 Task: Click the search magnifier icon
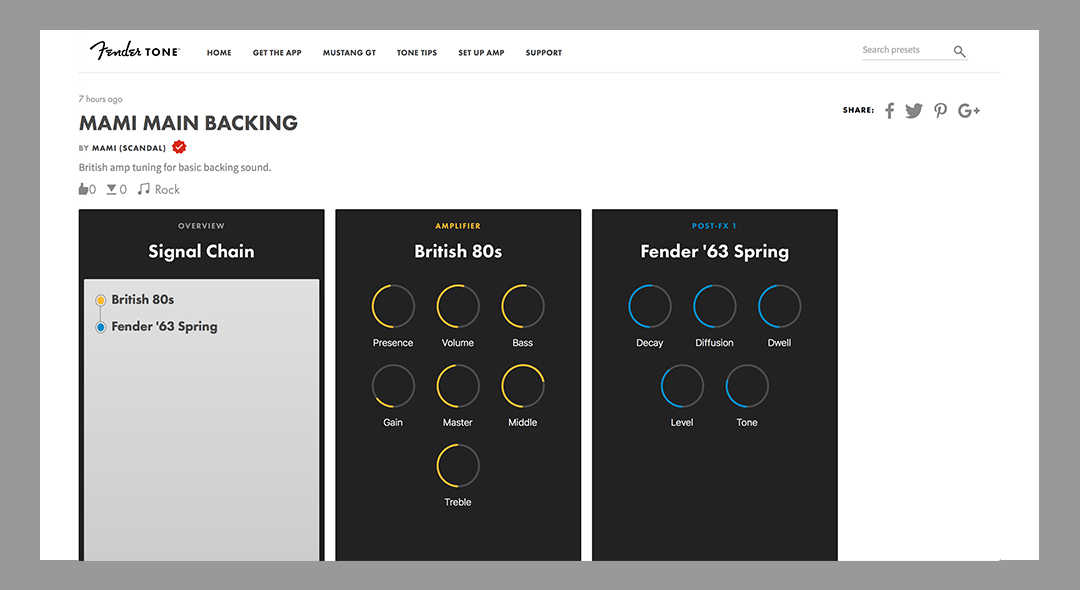[x=959, y=51]
